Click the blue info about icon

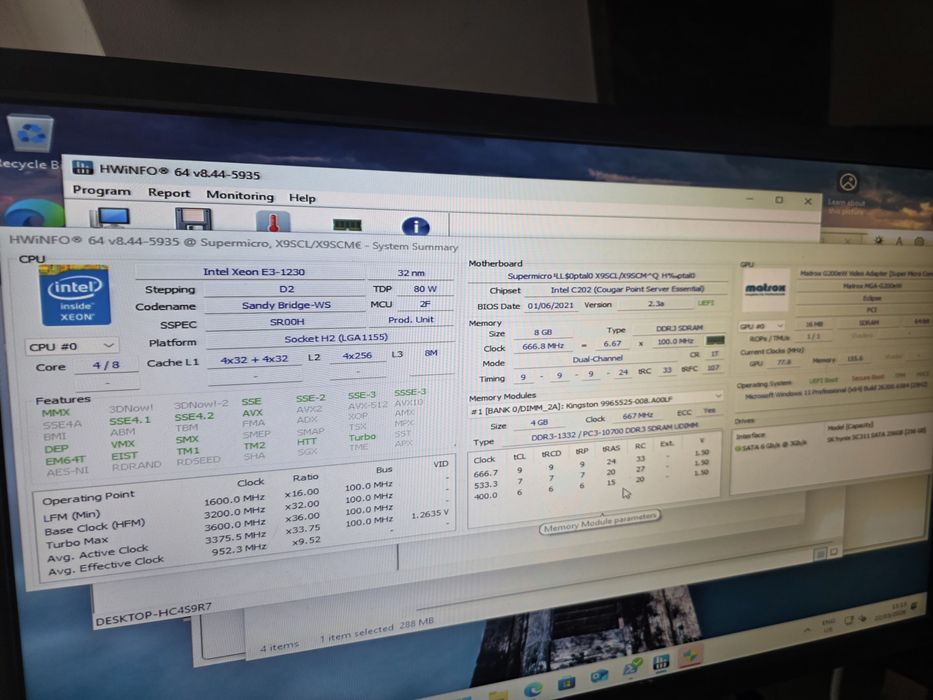(x=415, y=226)
